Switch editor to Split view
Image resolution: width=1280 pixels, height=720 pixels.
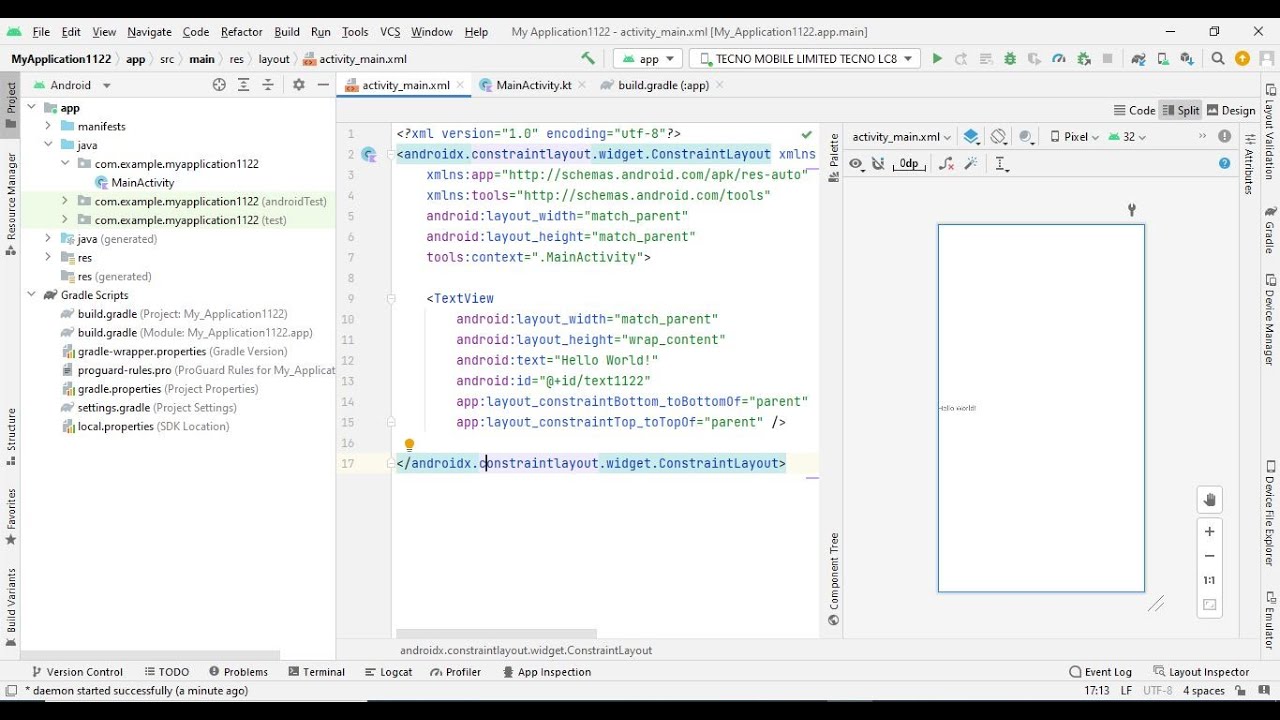tap(1180, 111)
